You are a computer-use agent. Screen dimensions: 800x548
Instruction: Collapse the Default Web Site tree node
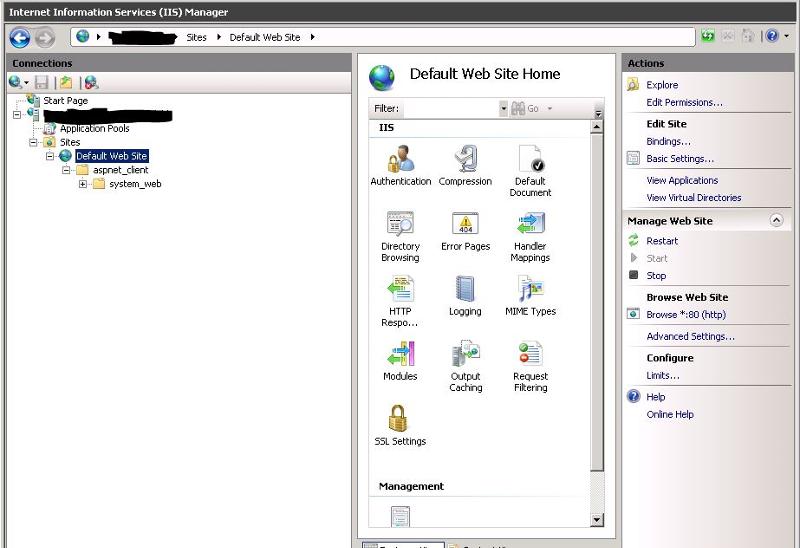(x=49, y=156)
